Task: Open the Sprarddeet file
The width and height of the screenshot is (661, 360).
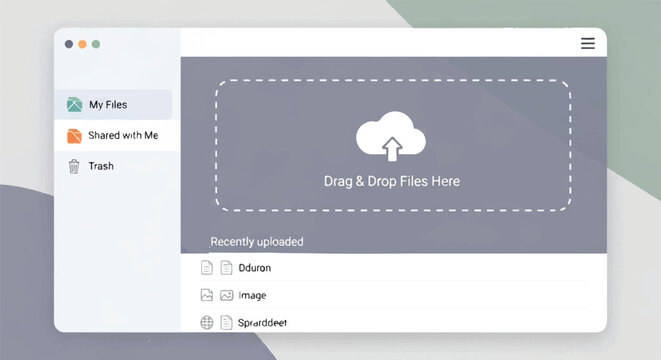Action: (394, 322)
